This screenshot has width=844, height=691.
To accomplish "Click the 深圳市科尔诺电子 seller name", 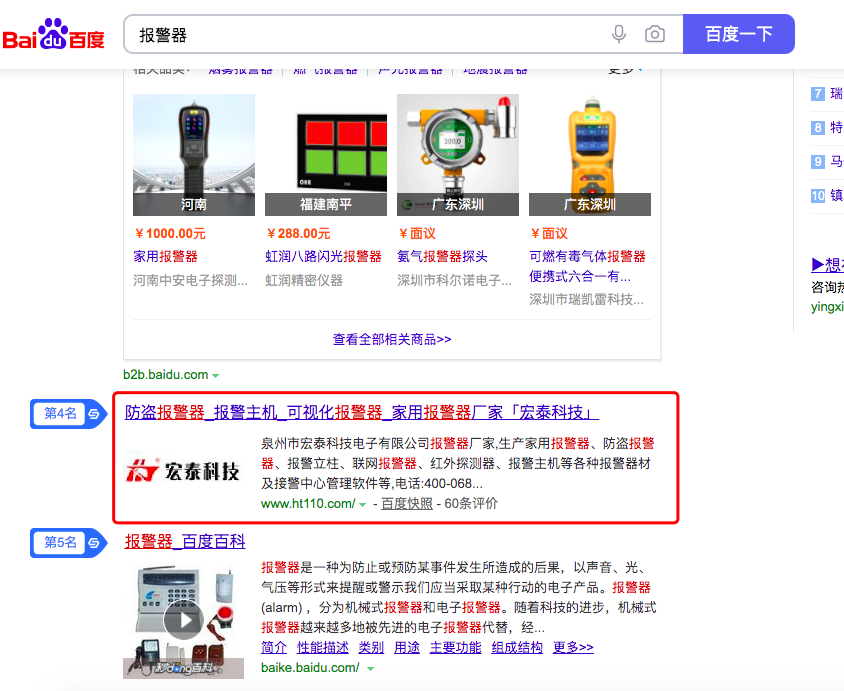I will click(454, 280).
